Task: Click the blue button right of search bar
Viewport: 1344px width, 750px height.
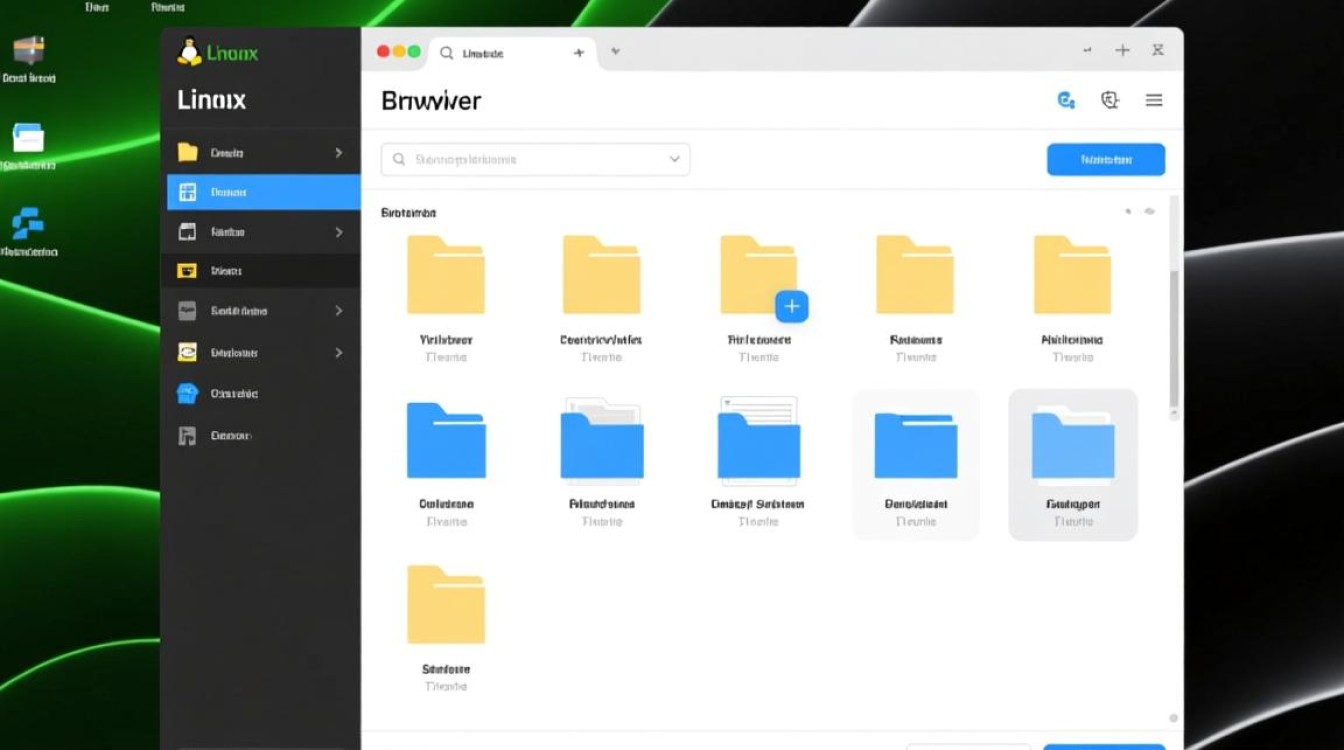Action: coord(1105,159)
